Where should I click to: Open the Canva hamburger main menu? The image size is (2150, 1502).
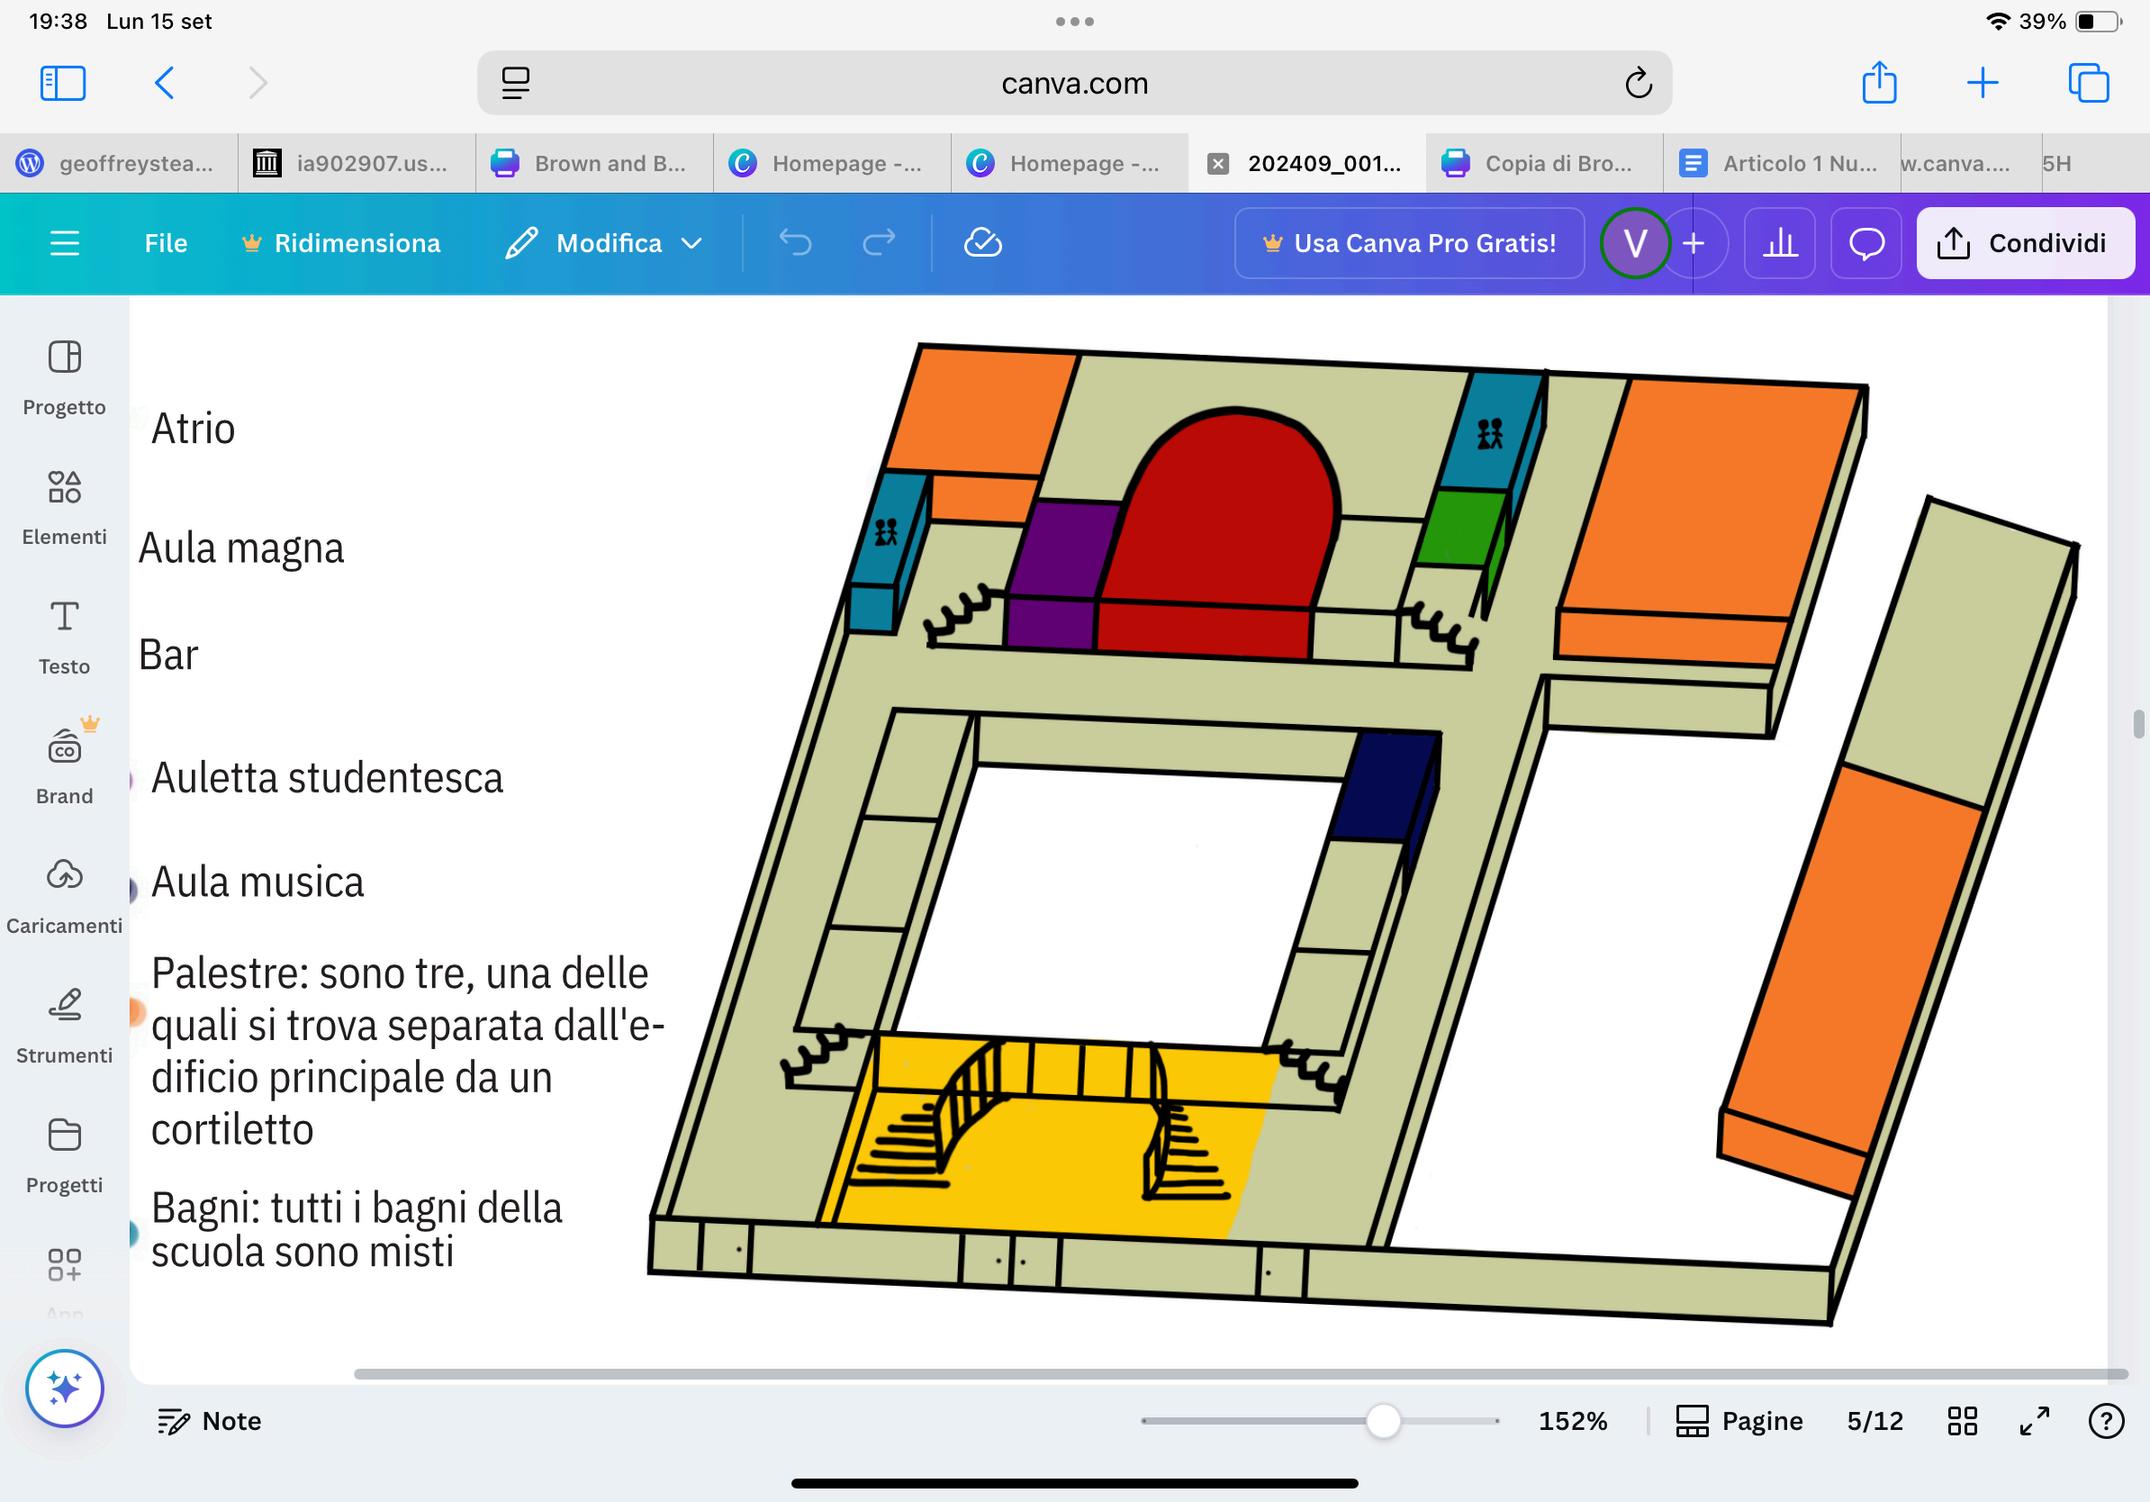pos(65,243)
